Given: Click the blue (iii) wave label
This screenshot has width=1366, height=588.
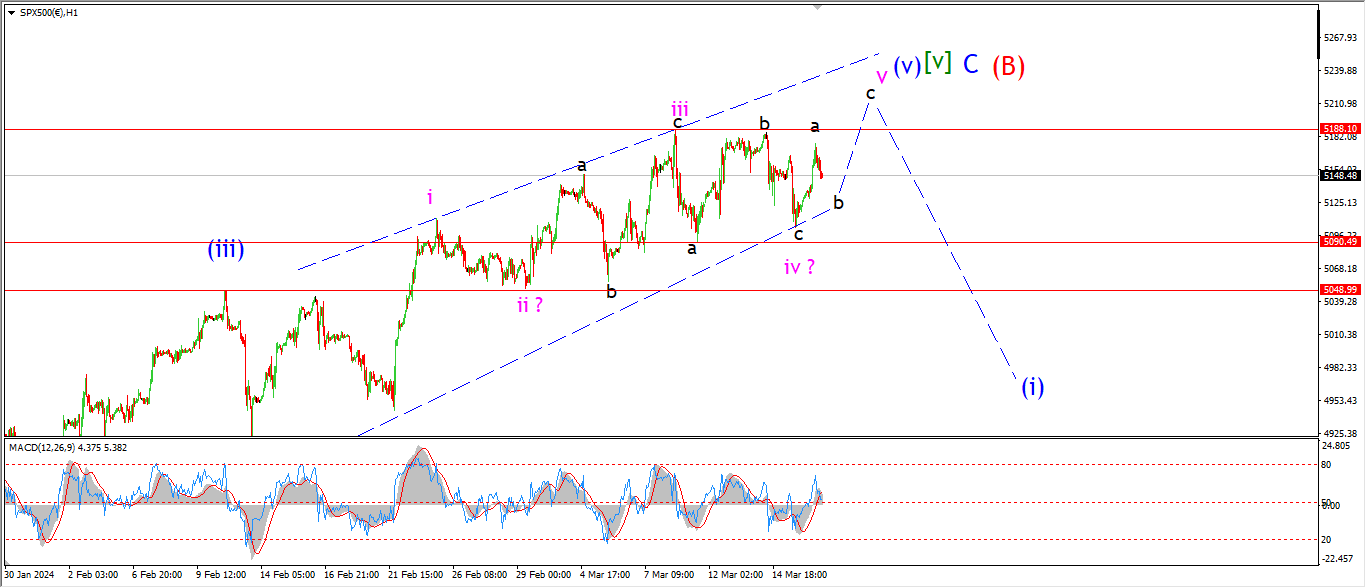Looking at the screenshot, I should click(226, 250).
